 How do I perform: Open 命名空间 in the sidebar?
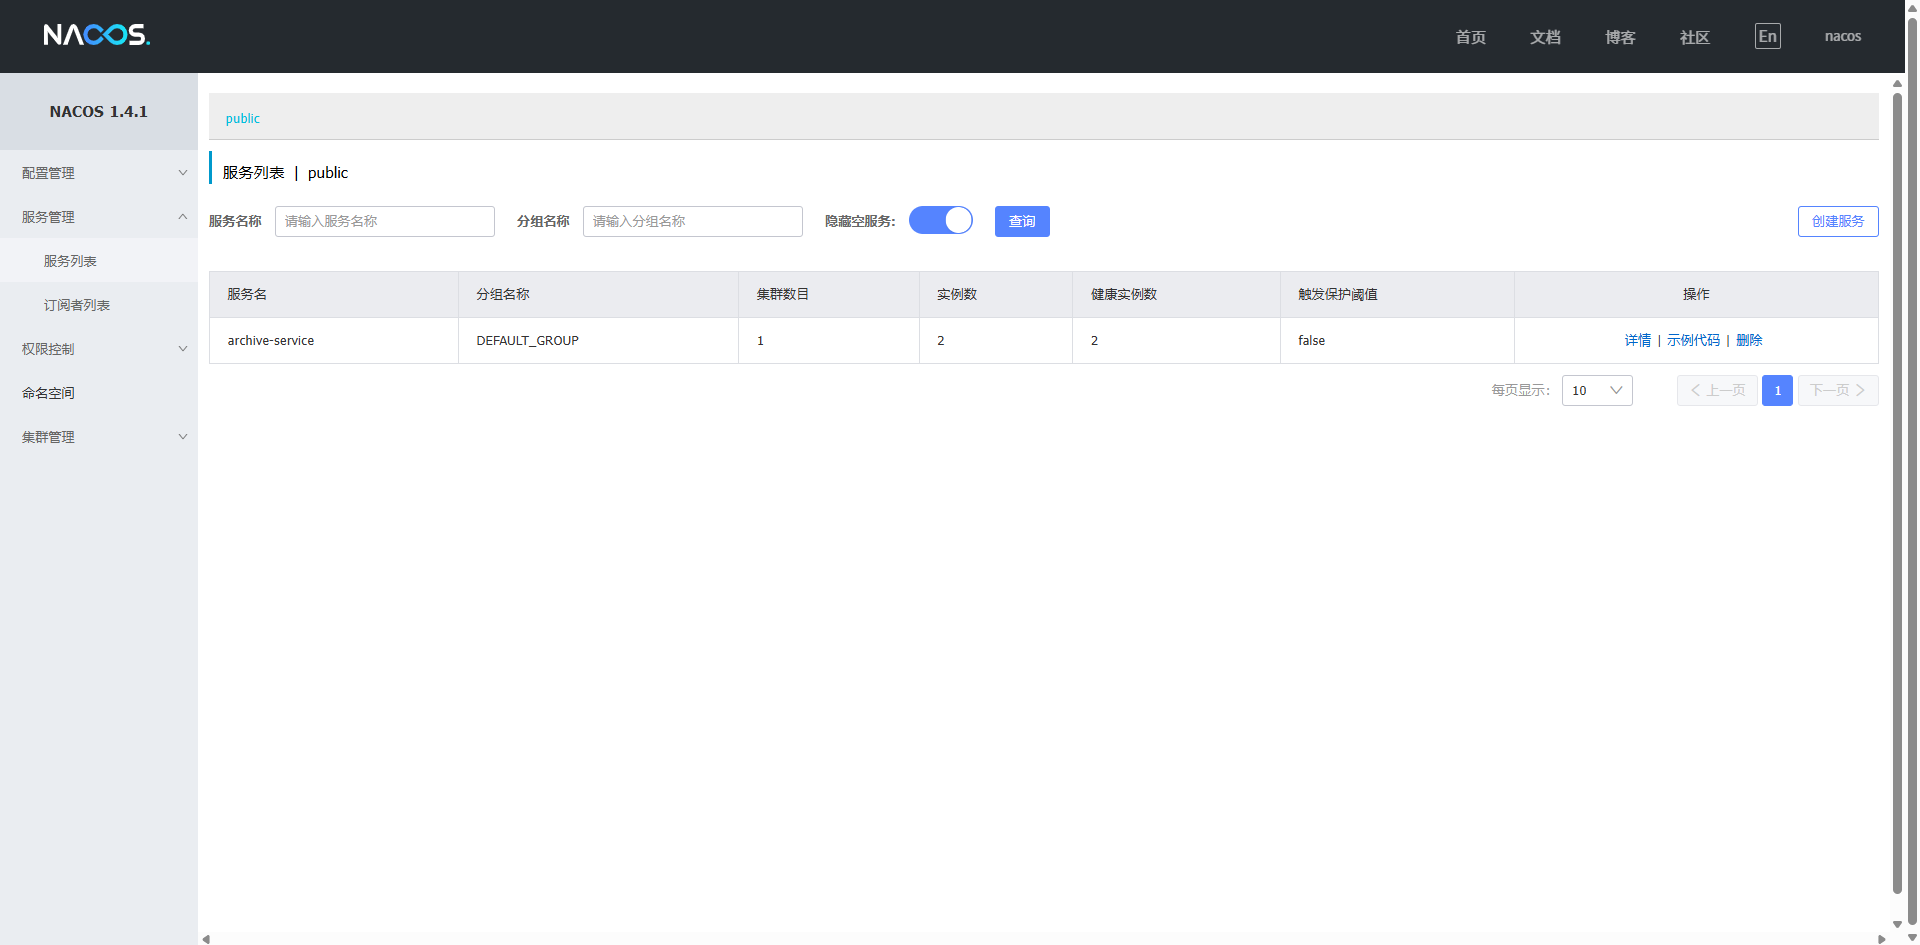99,393
